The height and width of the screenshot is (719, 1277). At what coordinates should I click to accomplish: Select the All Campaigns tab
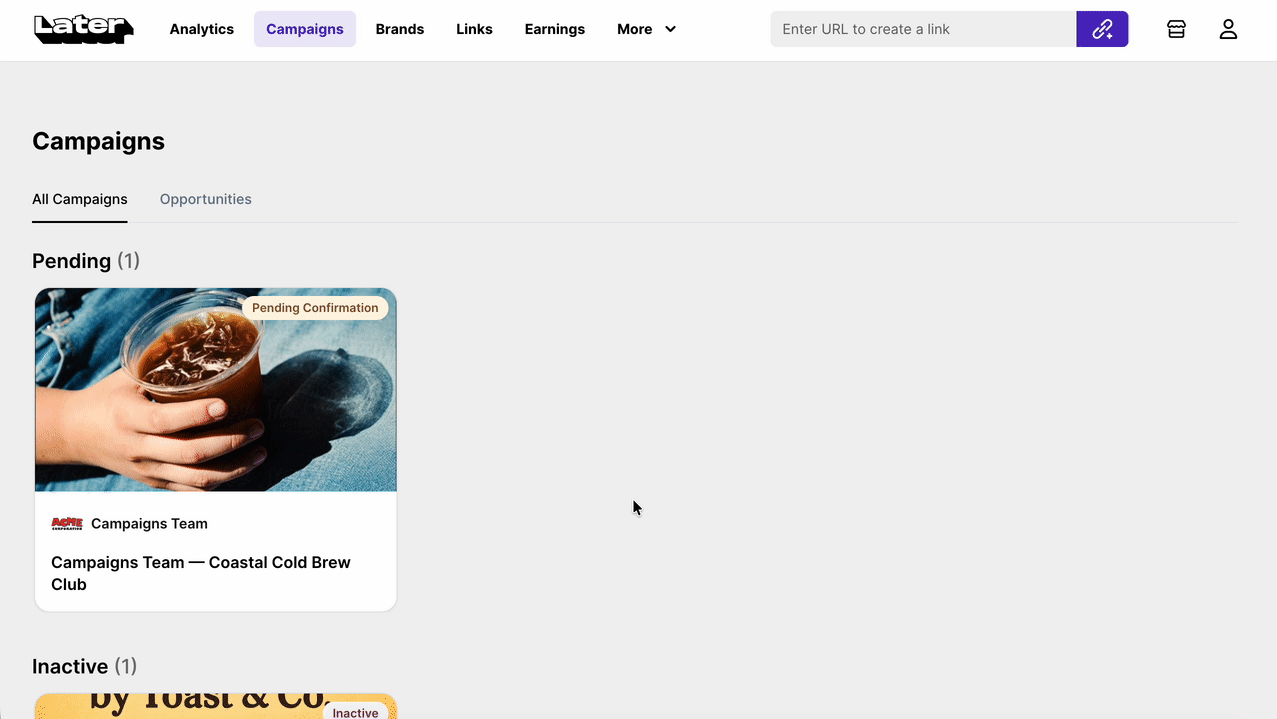(x=80, y=199)
